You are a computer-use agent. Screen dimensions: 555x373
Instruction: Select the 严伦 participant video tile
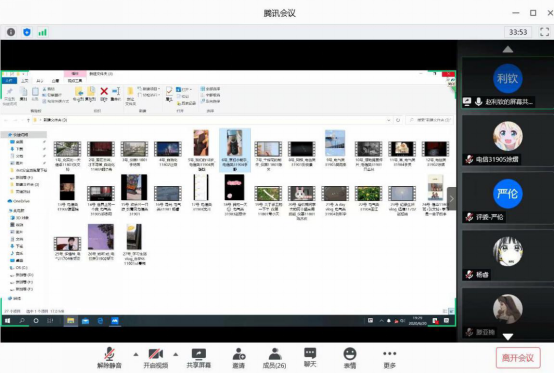(x=508, y=198)
